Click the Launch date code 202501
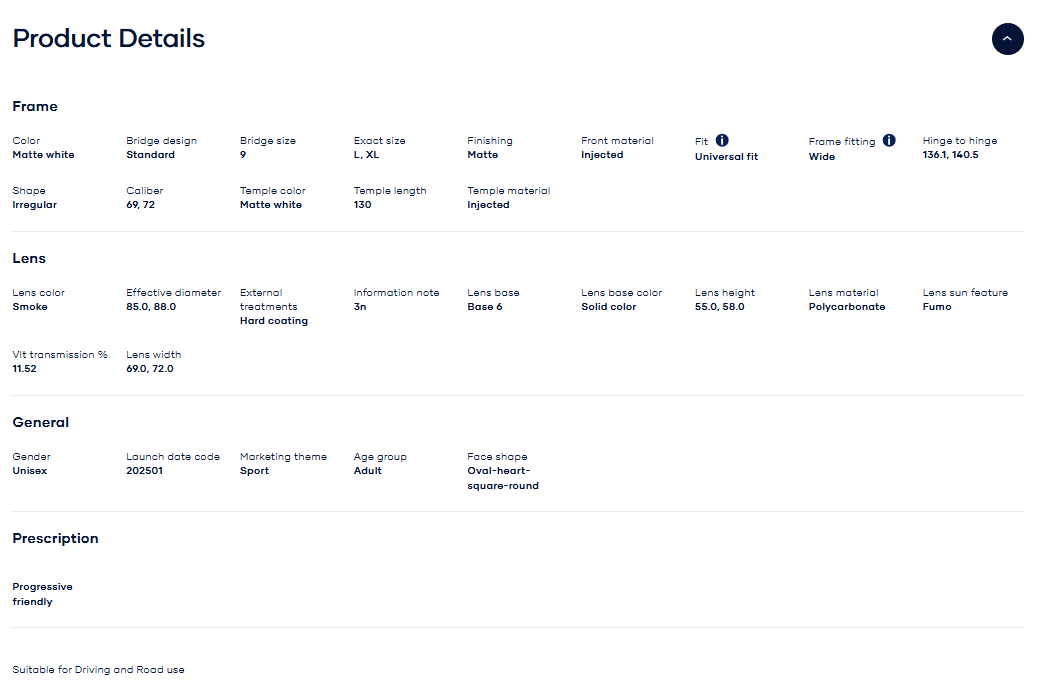The image size is (1039, 691). (x=144, y=471)
